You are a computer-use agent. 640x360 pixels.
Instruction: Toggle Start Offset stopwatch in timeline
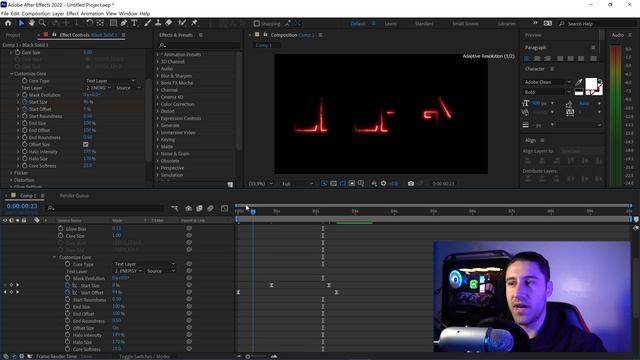coord(68,292)
